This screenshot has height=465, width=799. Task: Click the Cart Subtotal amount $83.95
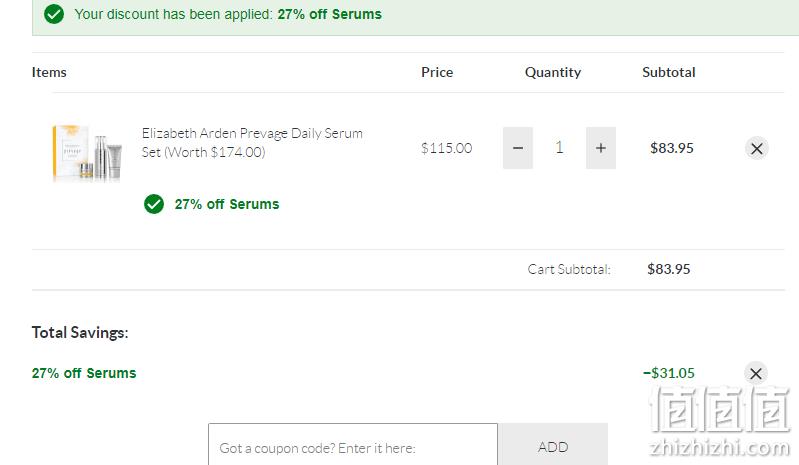pyautogui.click(x=669, y=269)
